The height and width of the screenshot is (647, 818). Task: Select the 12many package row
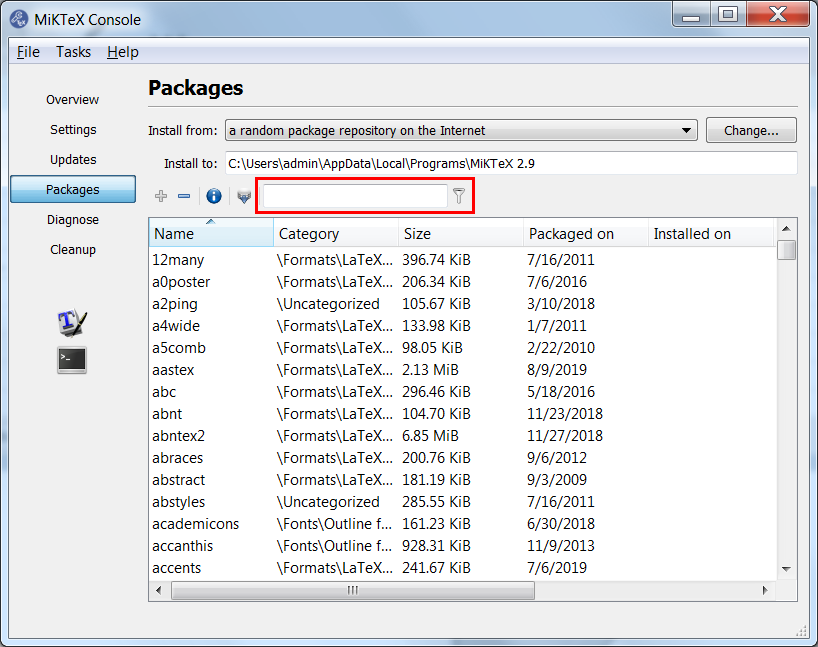pyautogui.click(x=462, y=260)
